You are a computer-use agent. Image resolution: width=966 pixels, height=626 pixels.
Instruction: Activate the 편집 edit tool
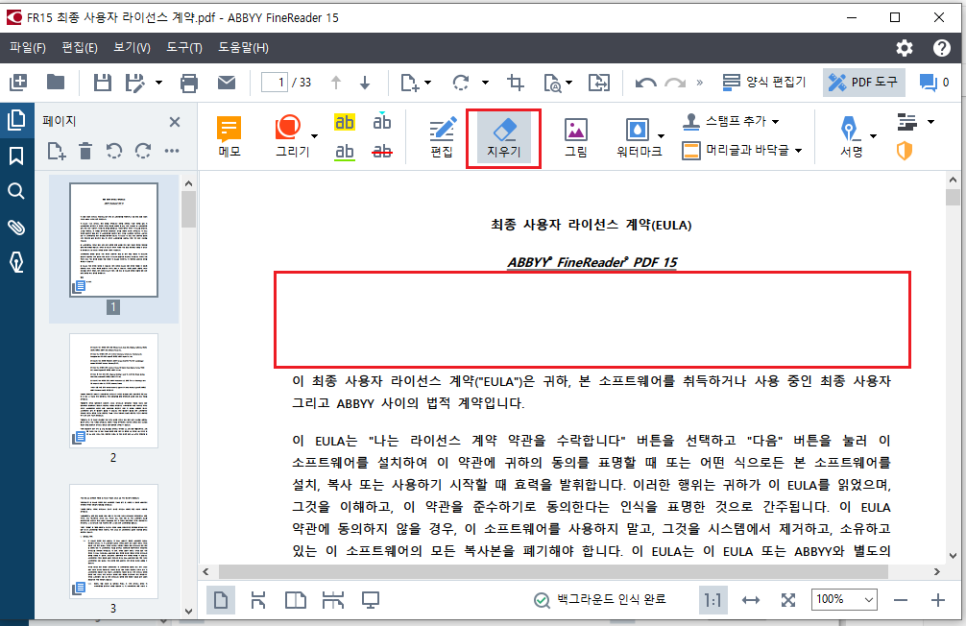click(442, 137)
